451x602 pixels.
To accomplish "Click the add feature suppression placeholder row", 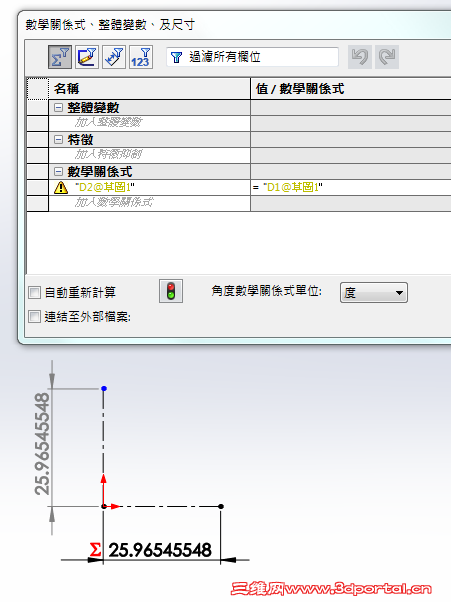I will [x=149, y=155].
